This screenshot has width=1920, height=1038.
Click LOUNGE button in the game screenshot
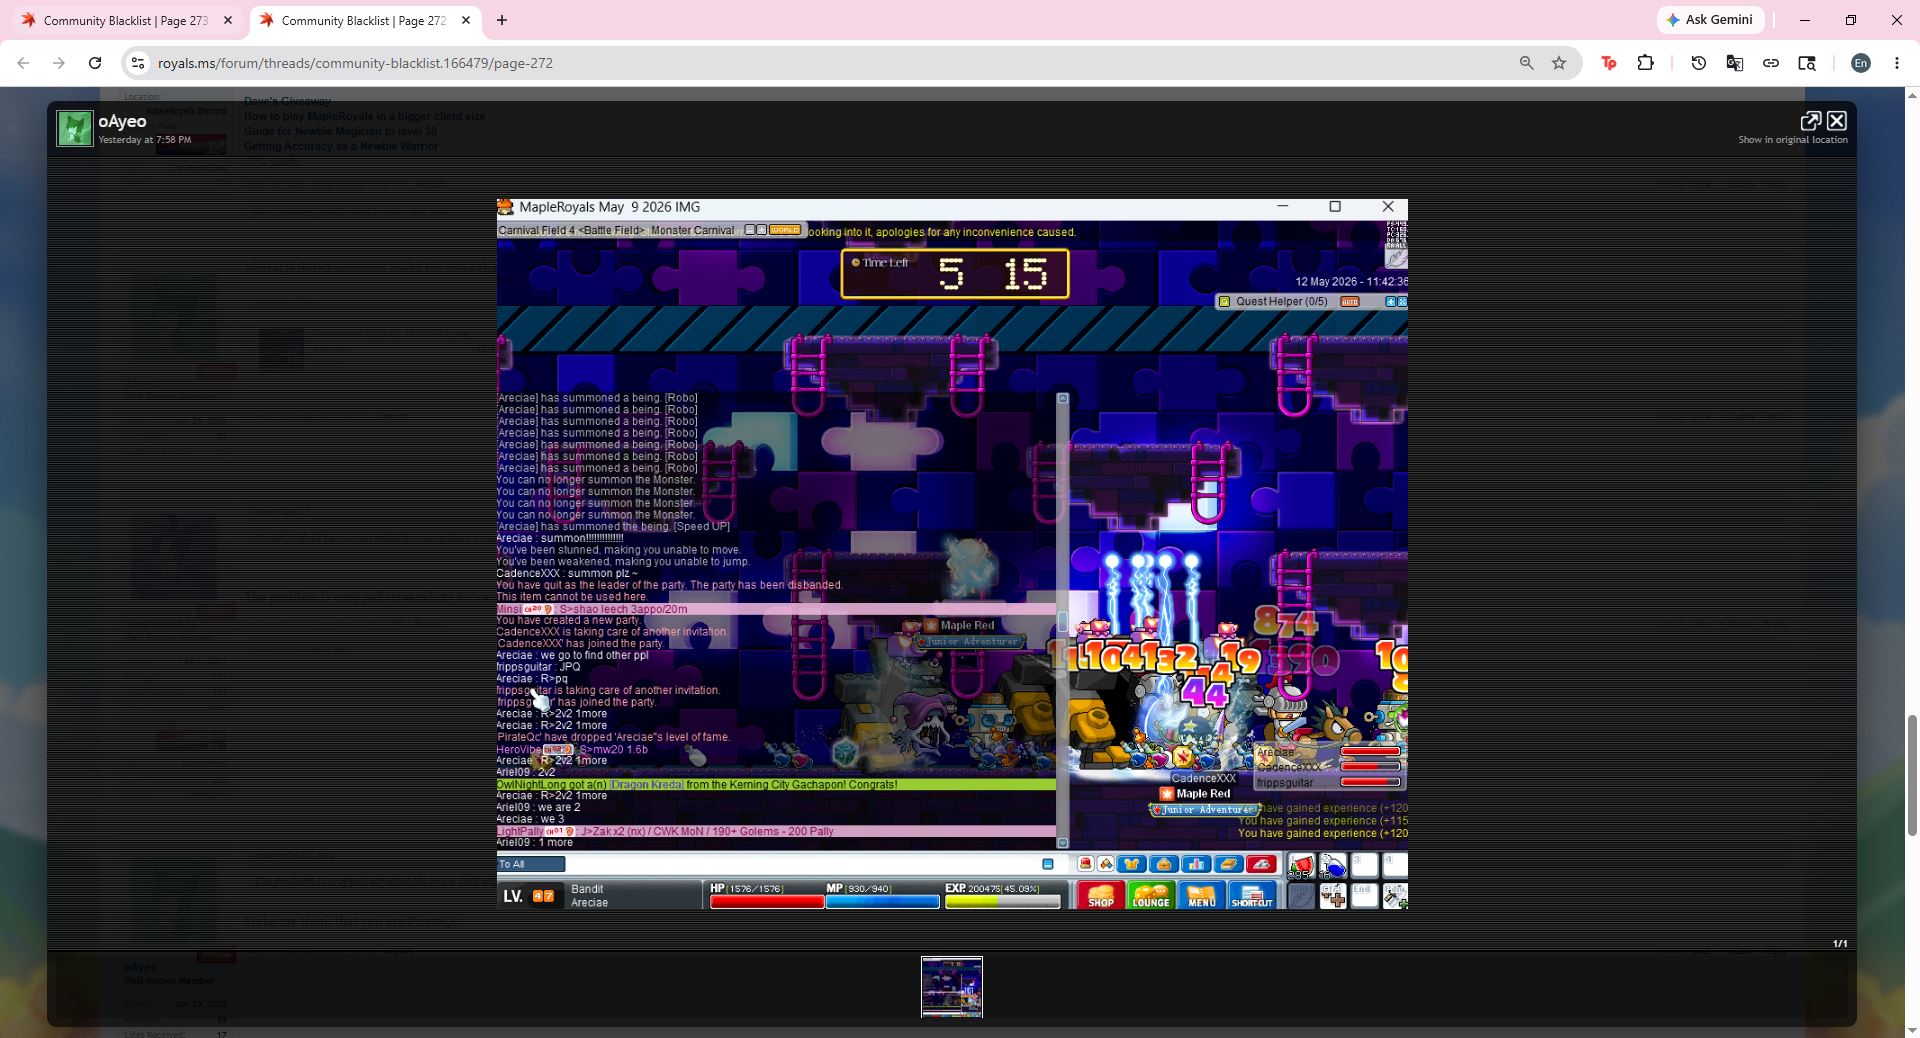pos(1151,896)
